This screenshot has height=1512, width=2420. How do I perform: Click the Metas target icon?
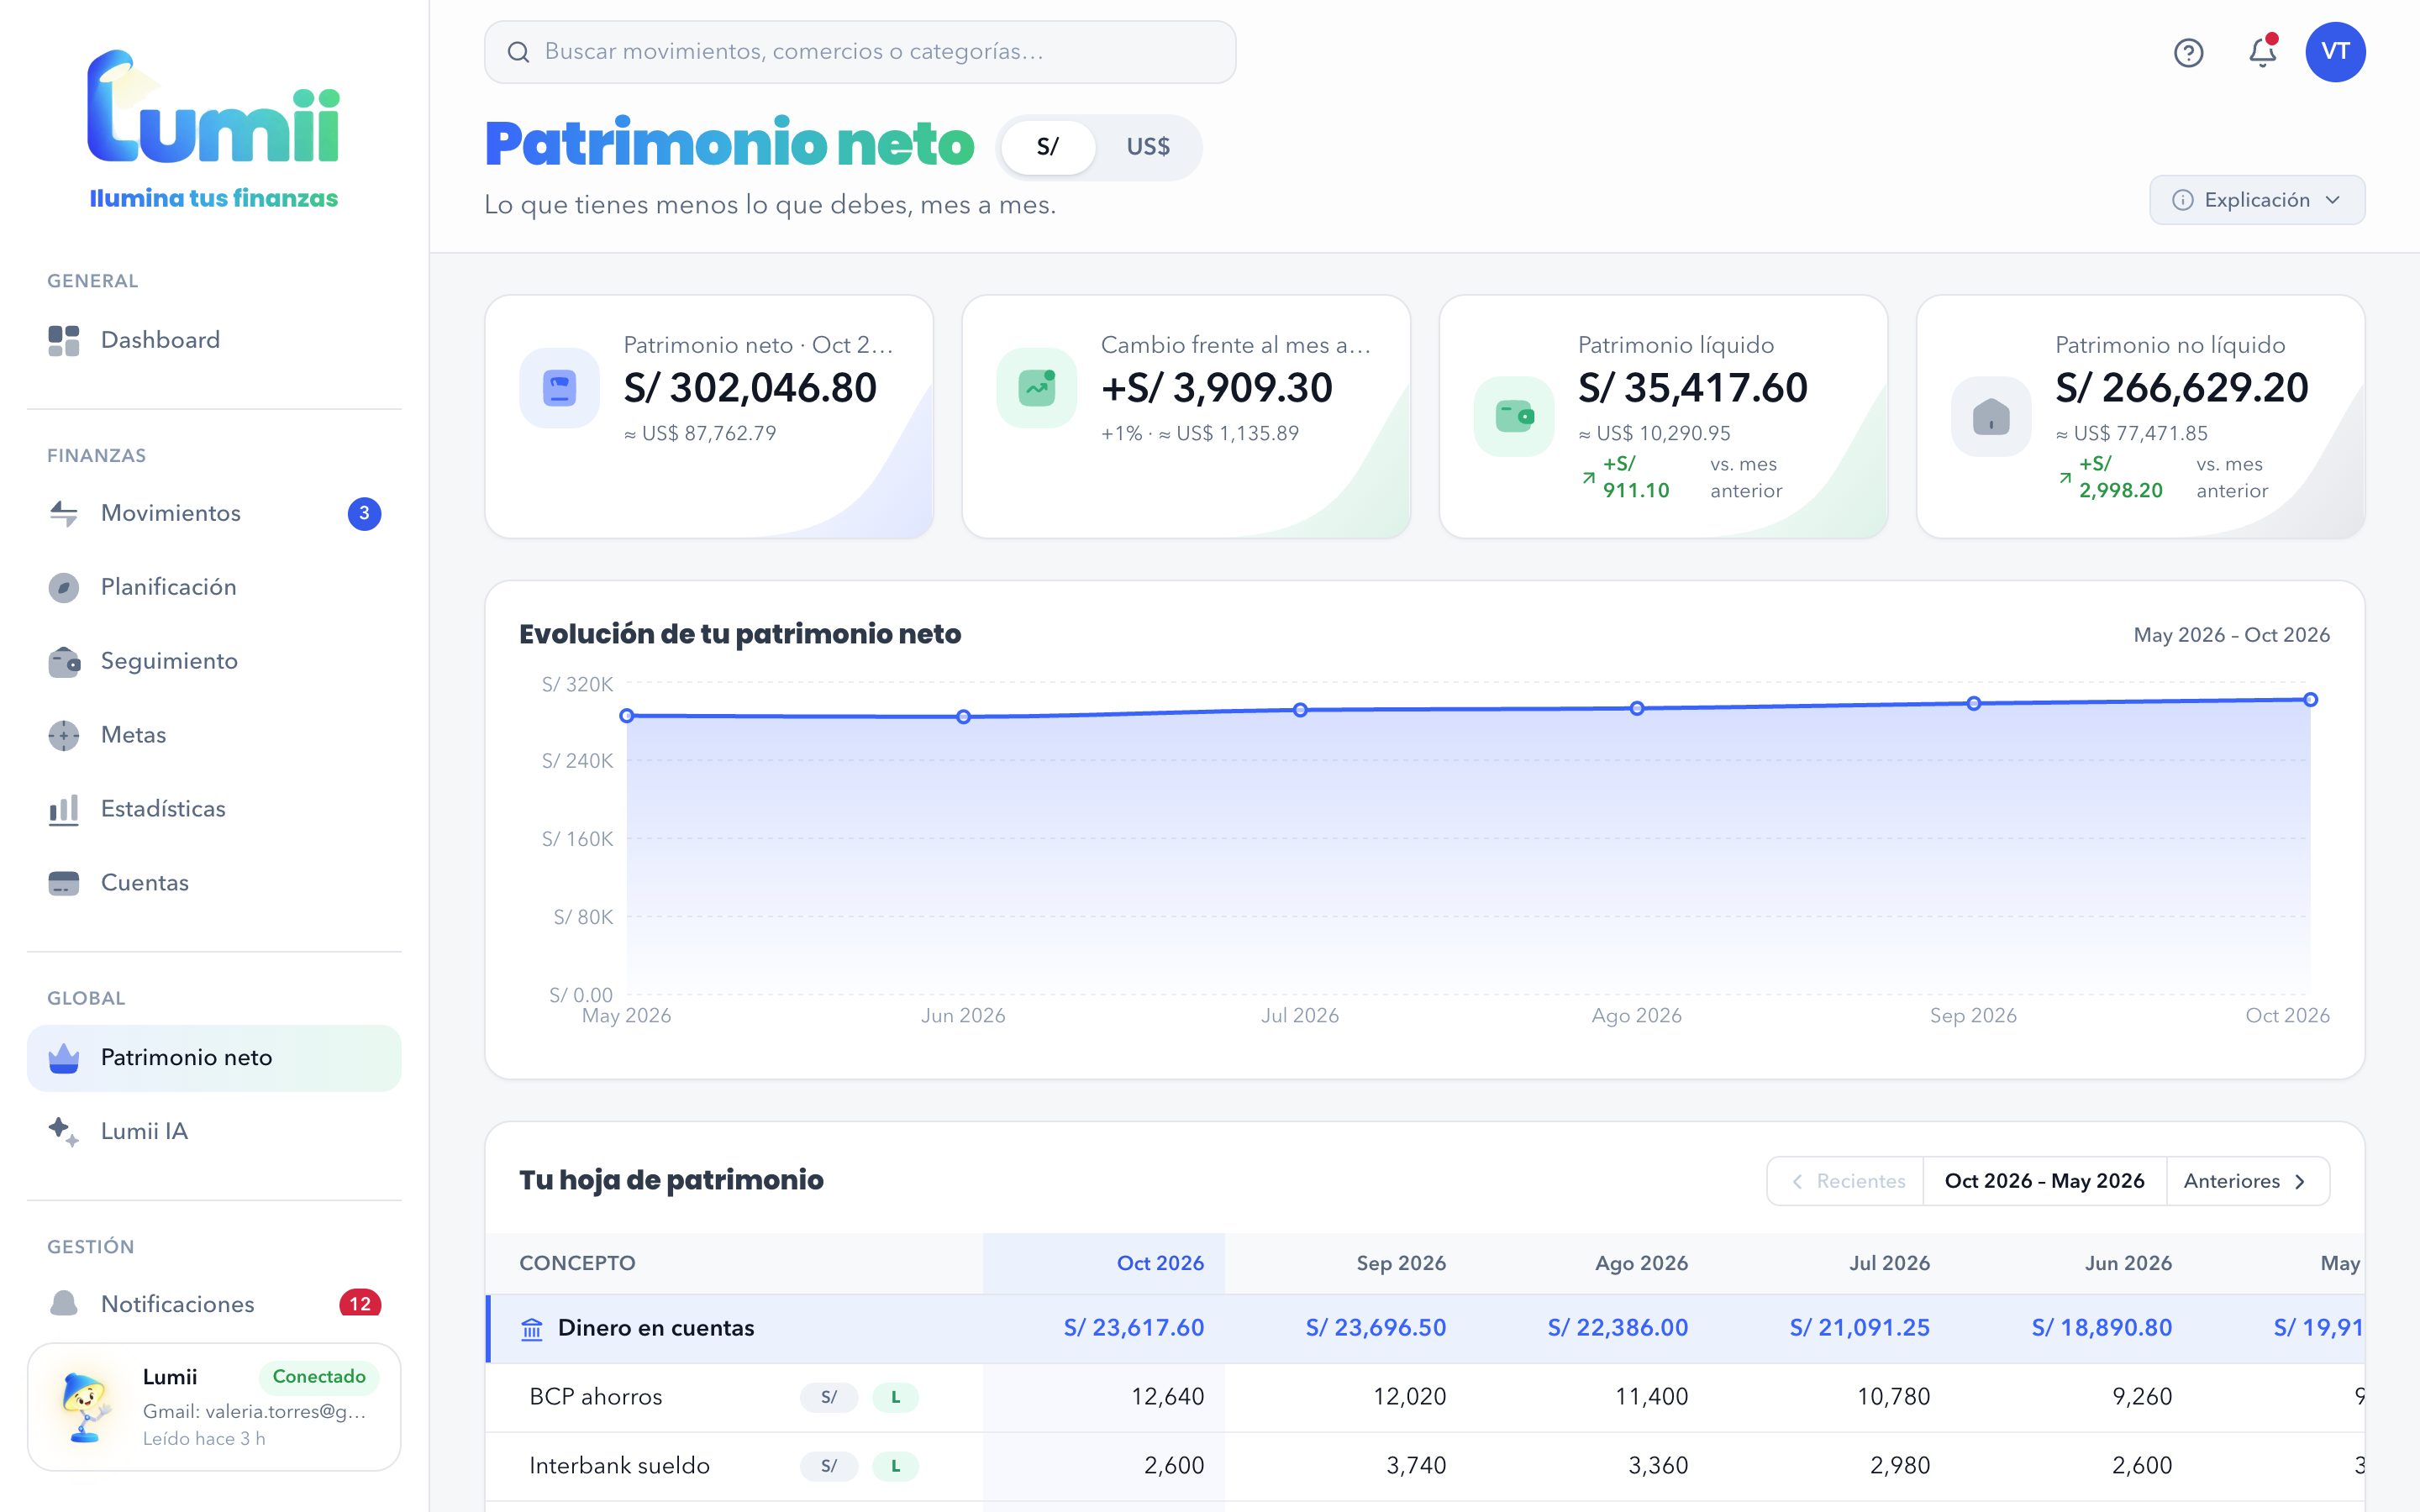coord(64,735)
